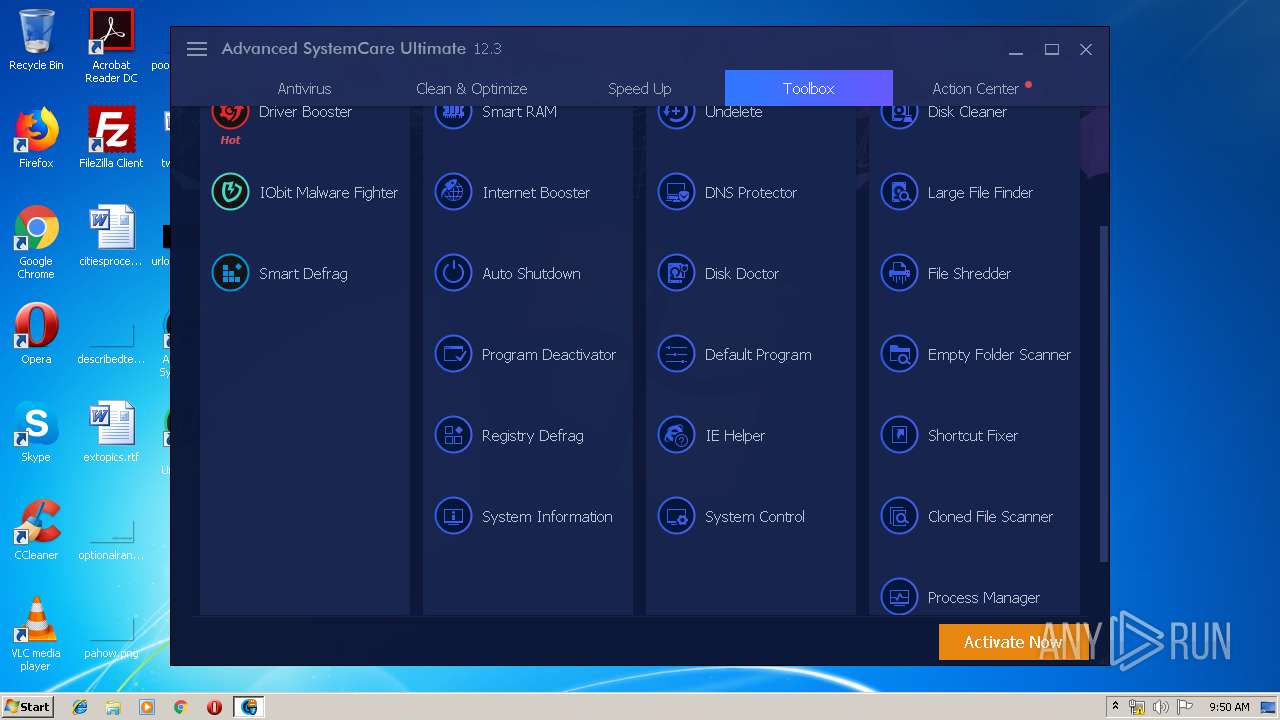Open Recycle Bin desktop icon
This screenshot has height=720, width=1280.
pos(36,40)
